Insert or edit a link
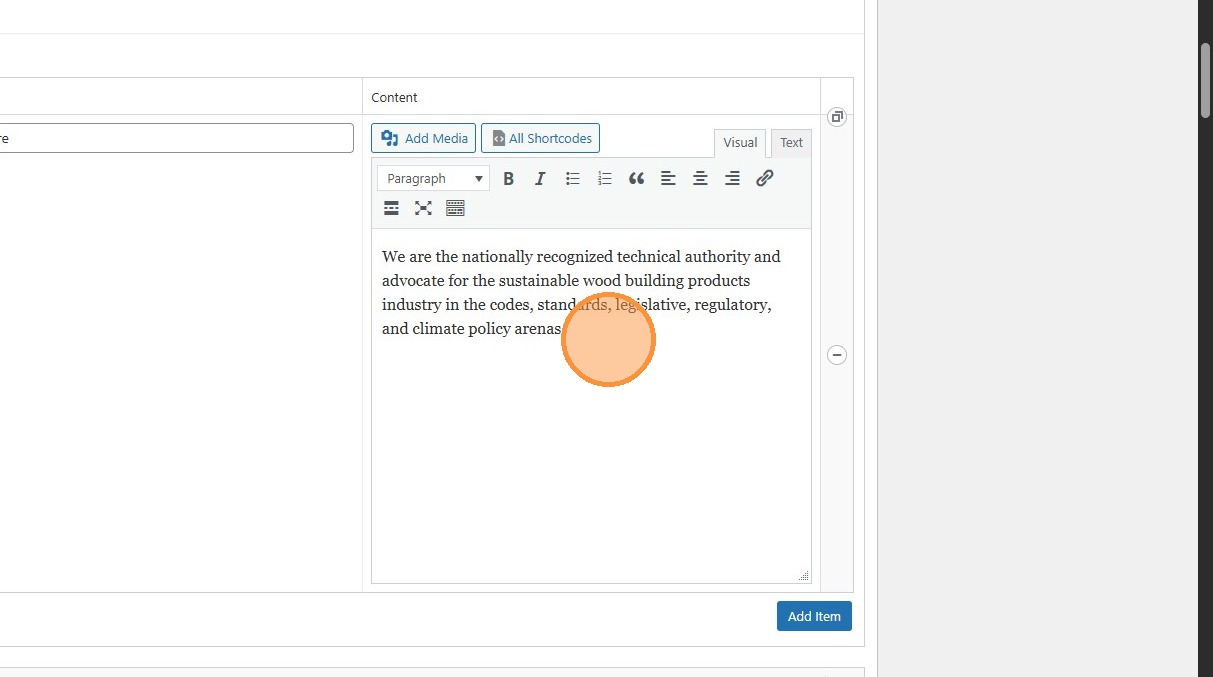1213x677 pixels. point(764,178)
